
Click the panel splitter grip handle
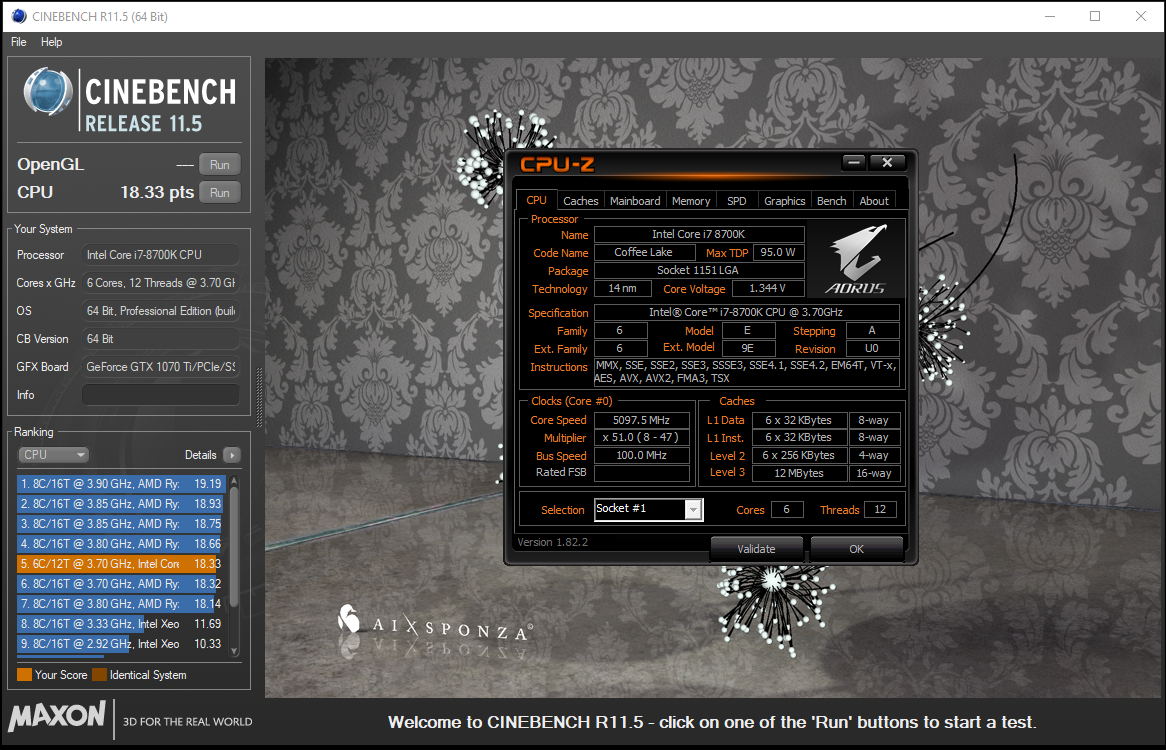point(259,396)
